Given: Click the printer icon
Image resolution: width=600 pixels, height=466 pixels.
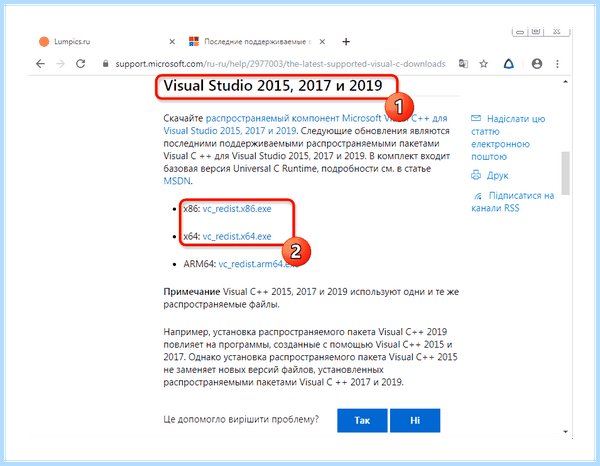Looking at the screenshot, I should 476,175.
